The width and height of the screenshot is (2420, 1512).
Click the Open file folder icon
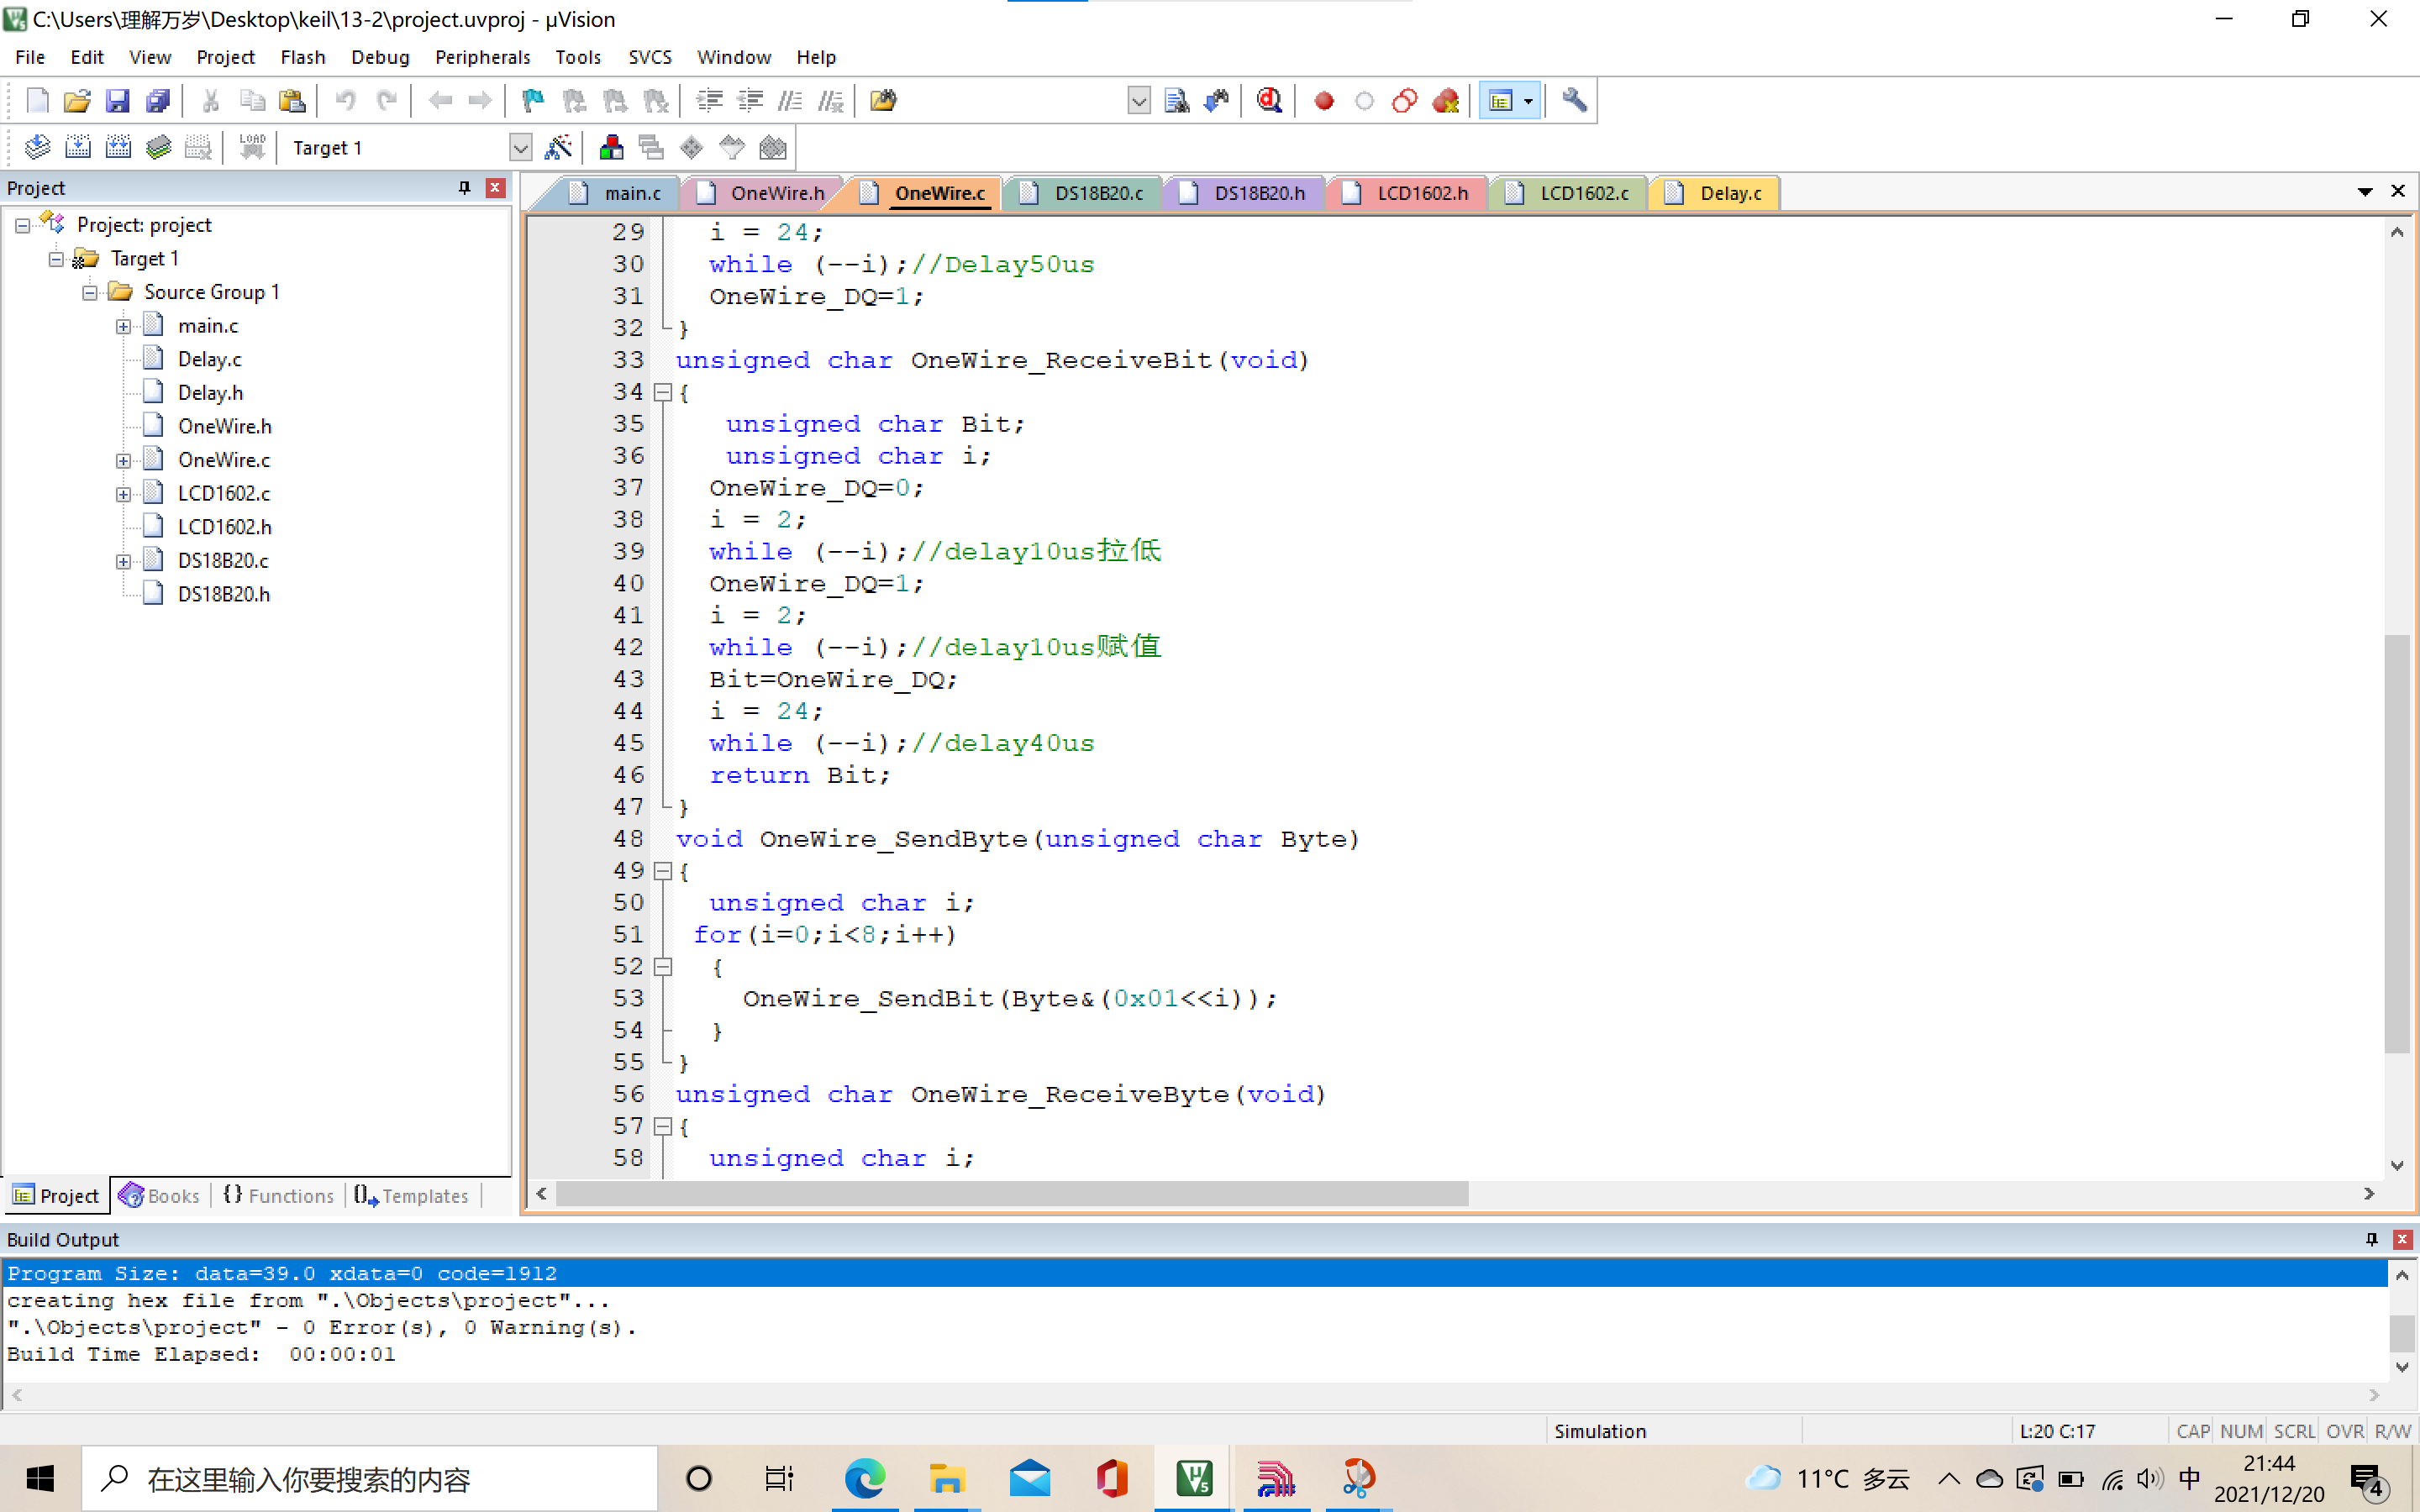(x=77, y=101)
